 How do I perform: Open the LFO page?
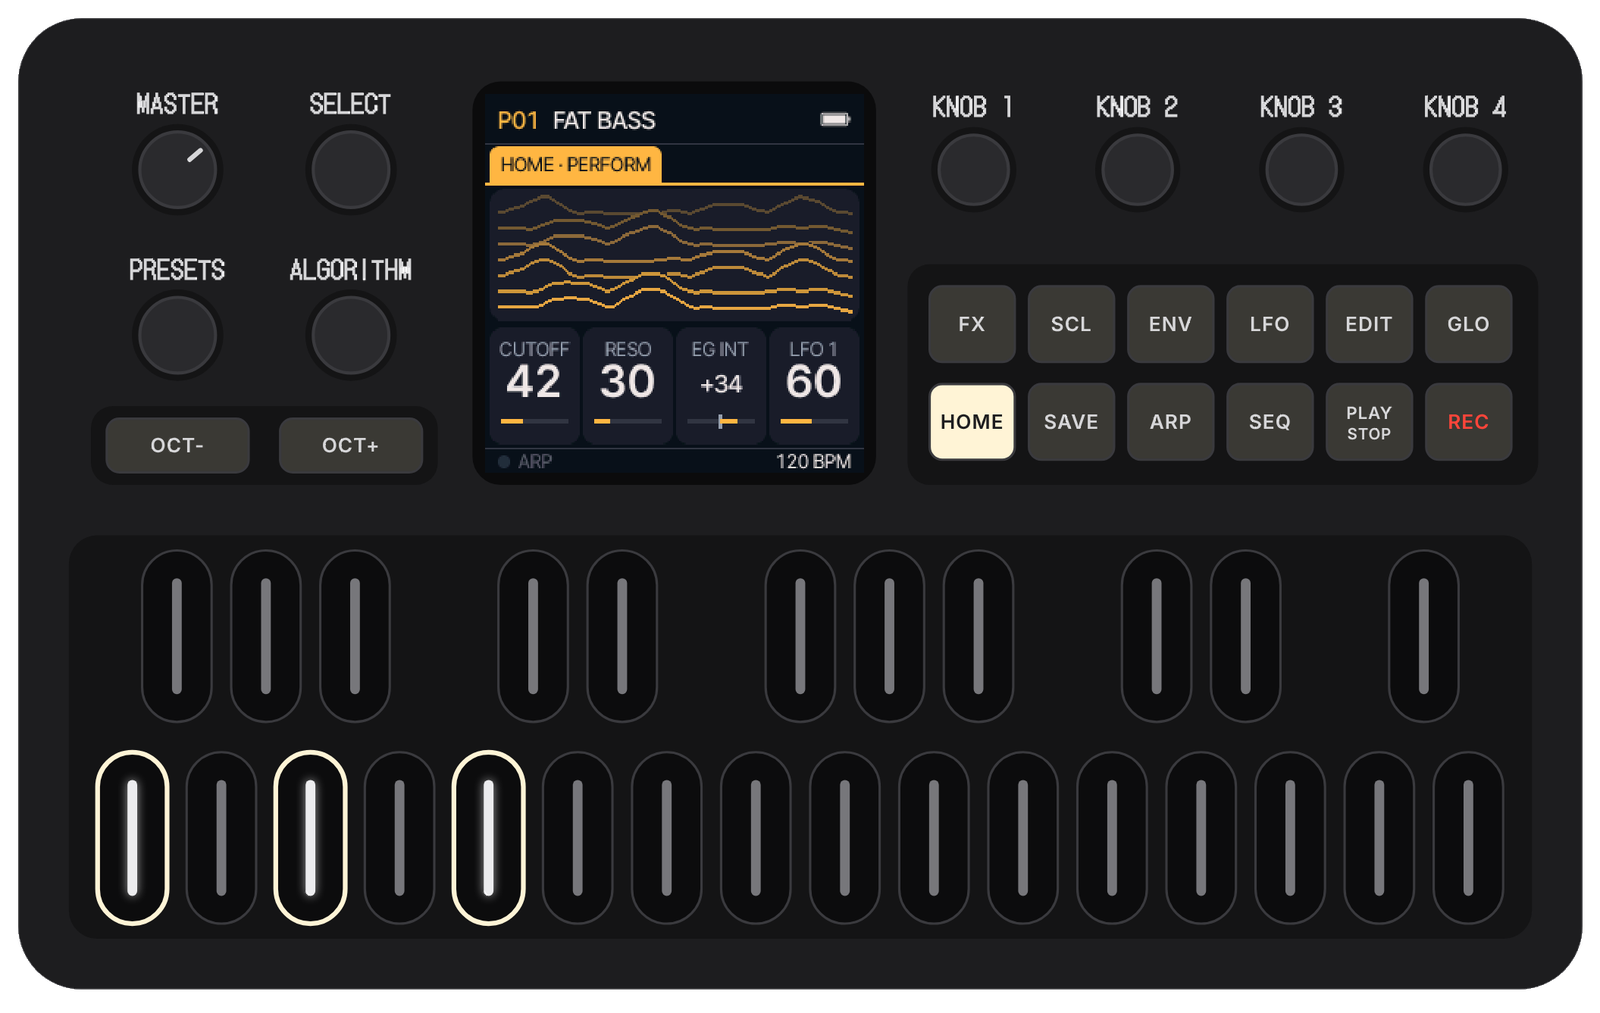pos(1269,324)
